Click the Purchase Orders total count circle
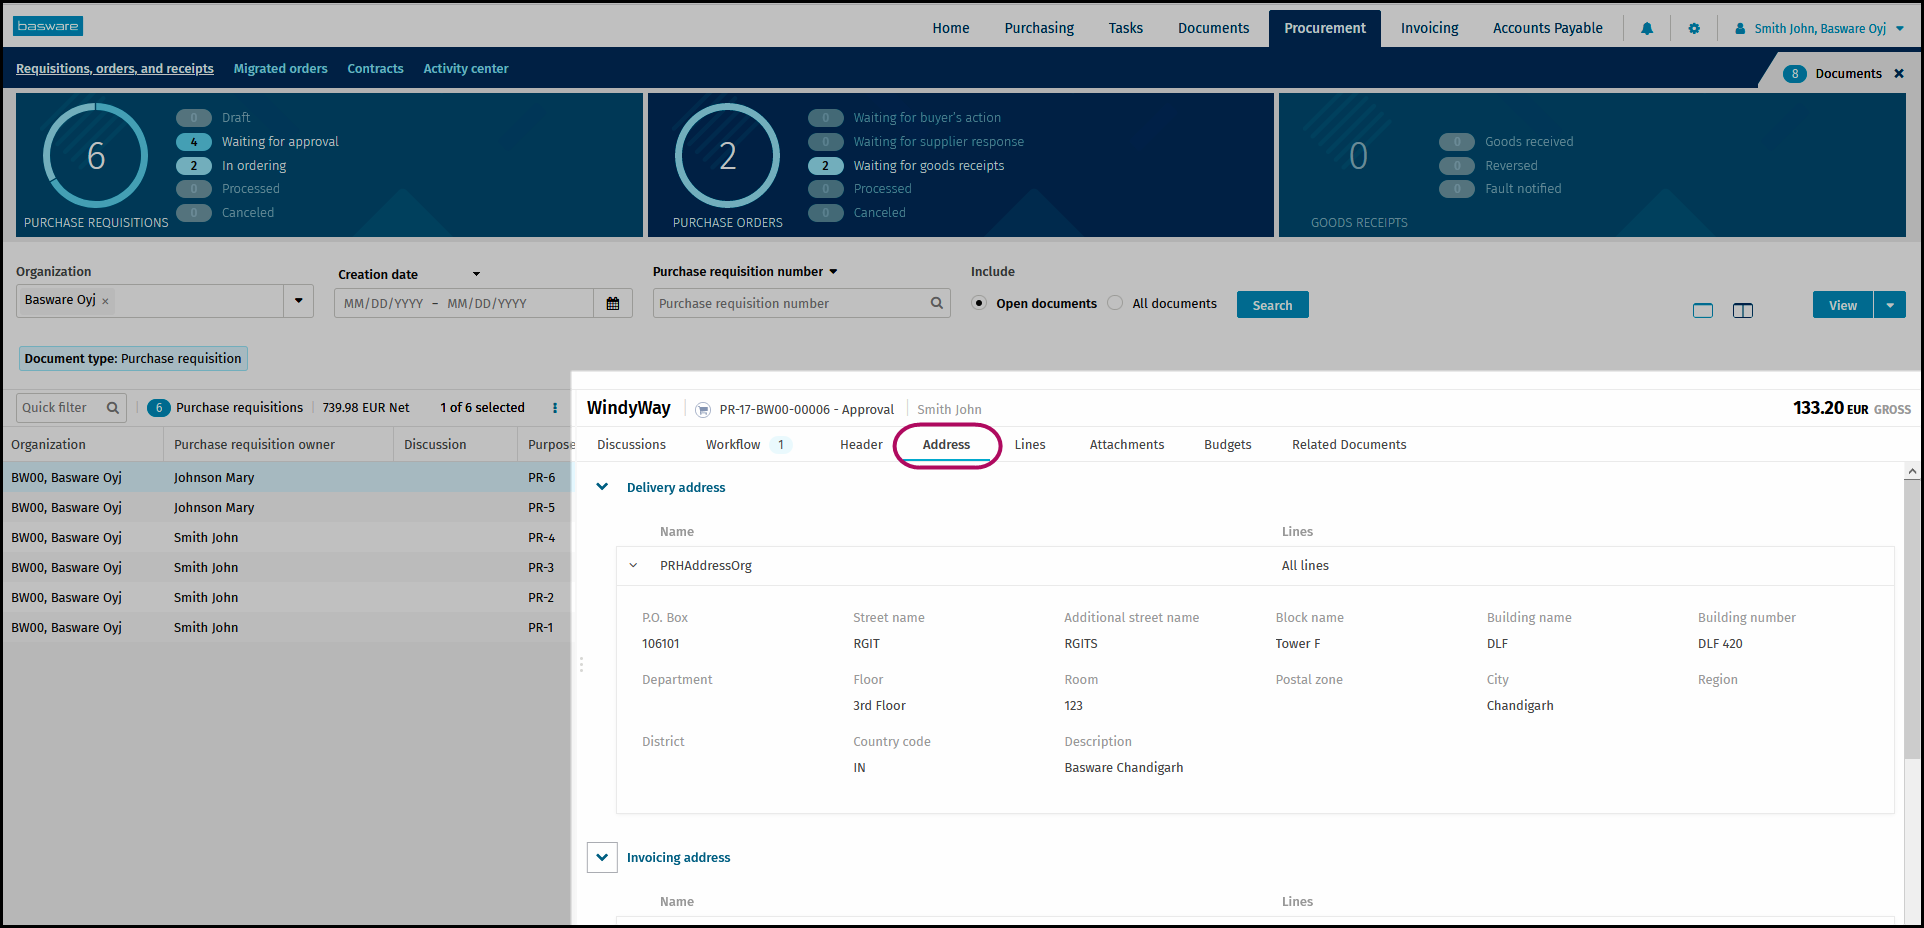The image size is (1924, 928). (x=727, y=156)
